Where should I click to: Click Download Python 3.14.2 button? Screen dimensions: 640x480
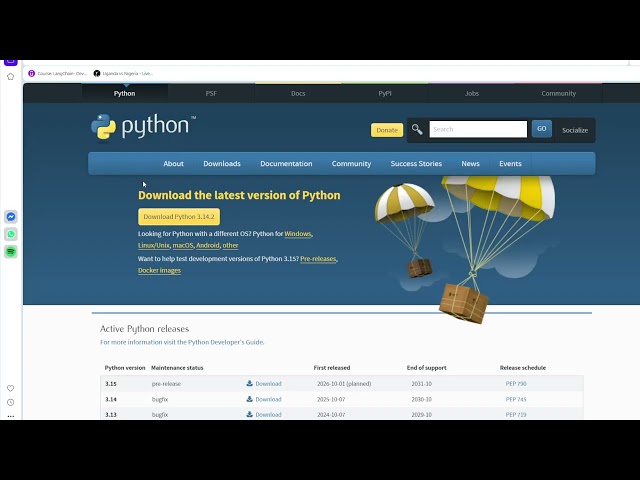click(179, 217)
